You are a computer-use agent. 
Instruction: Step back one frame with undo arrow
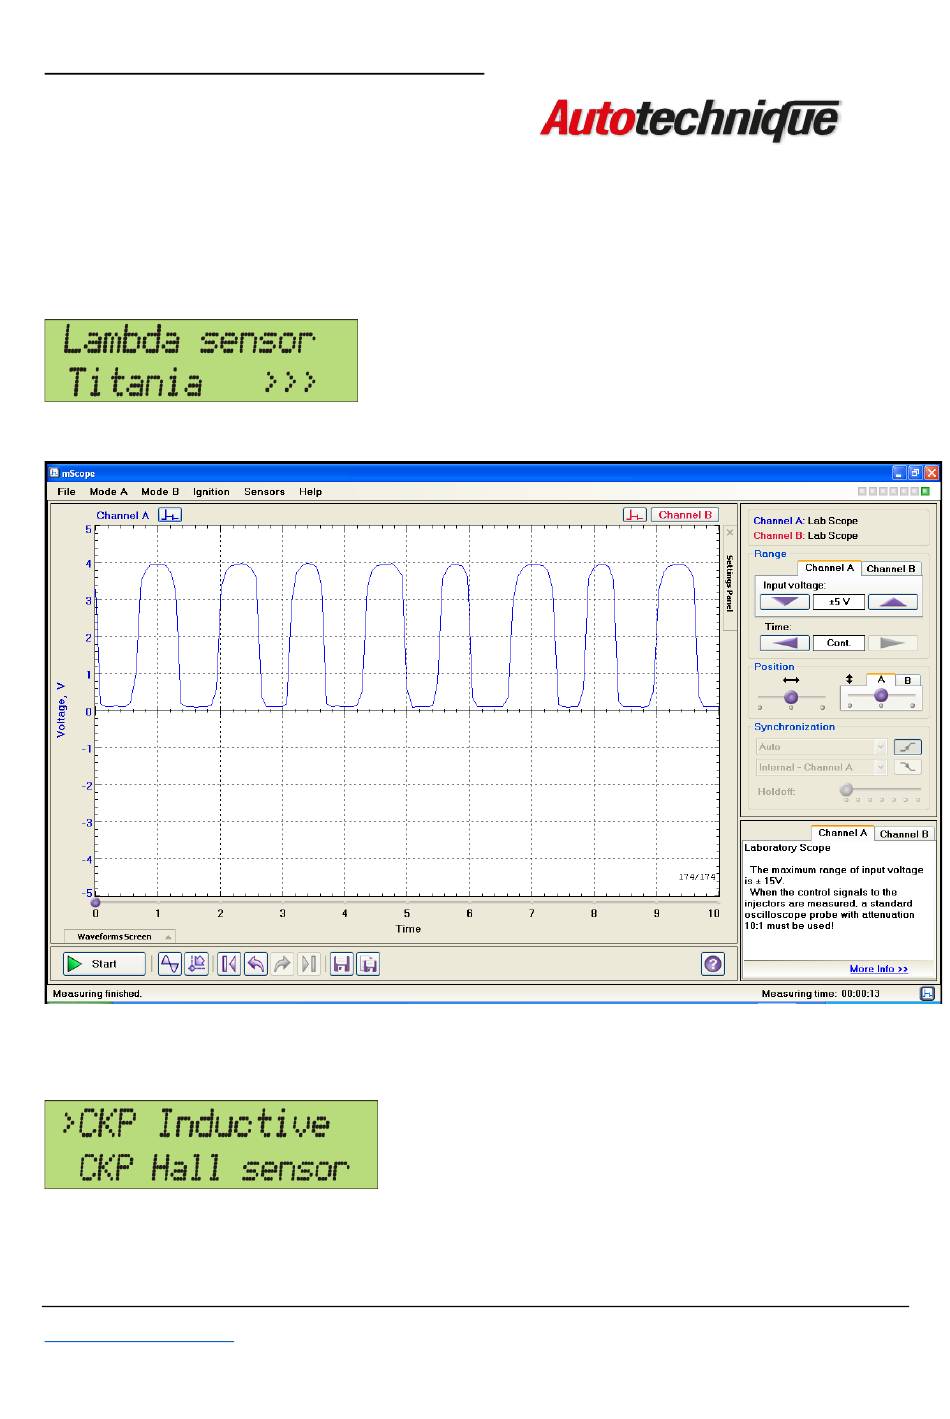[x=256, y=964]
